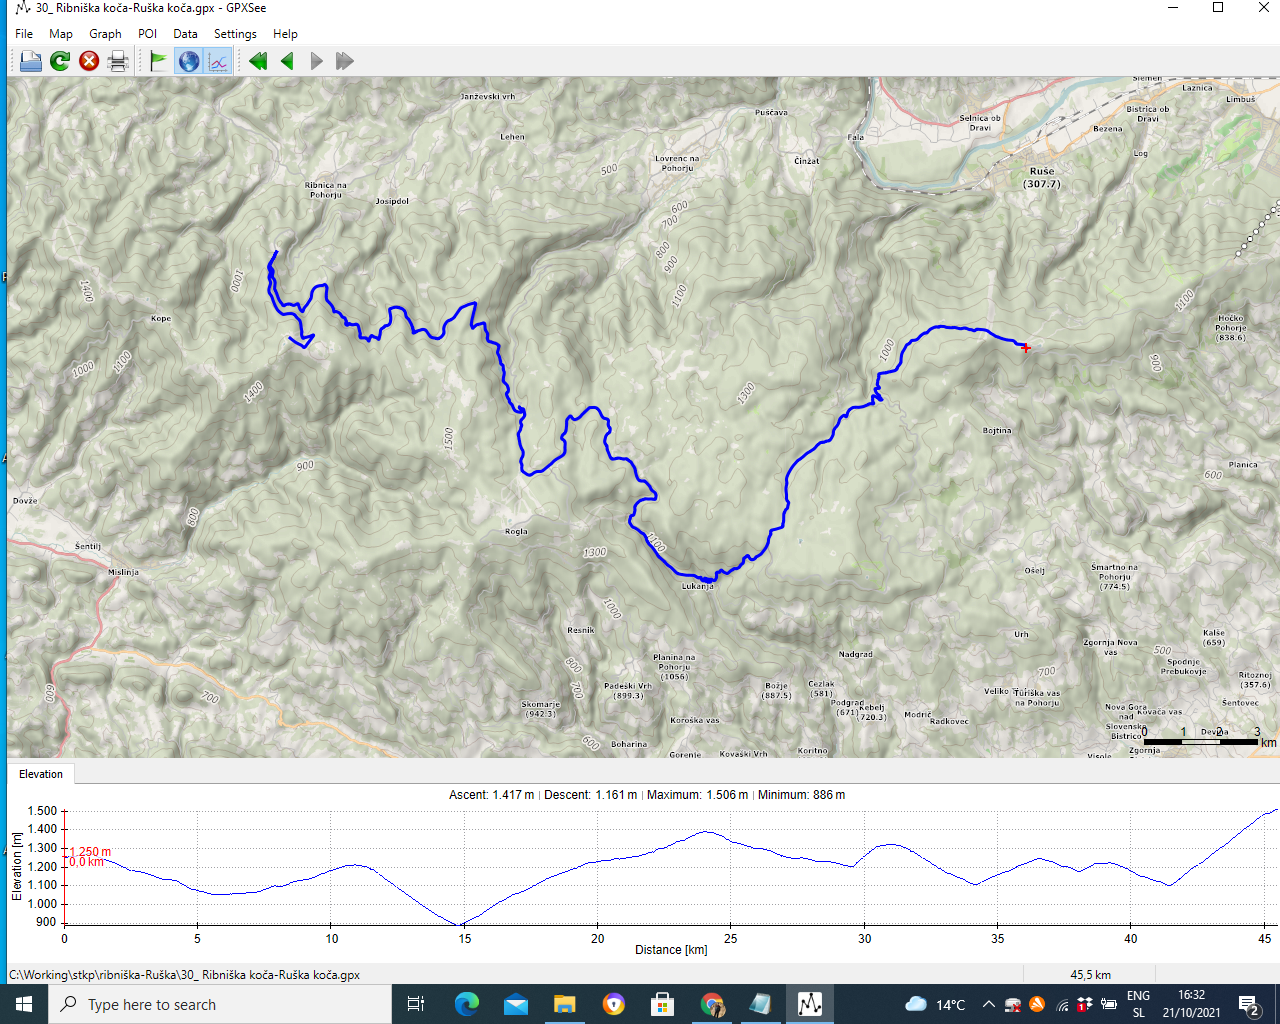
Task: Open the Help menu
Action: pos(285,34)
